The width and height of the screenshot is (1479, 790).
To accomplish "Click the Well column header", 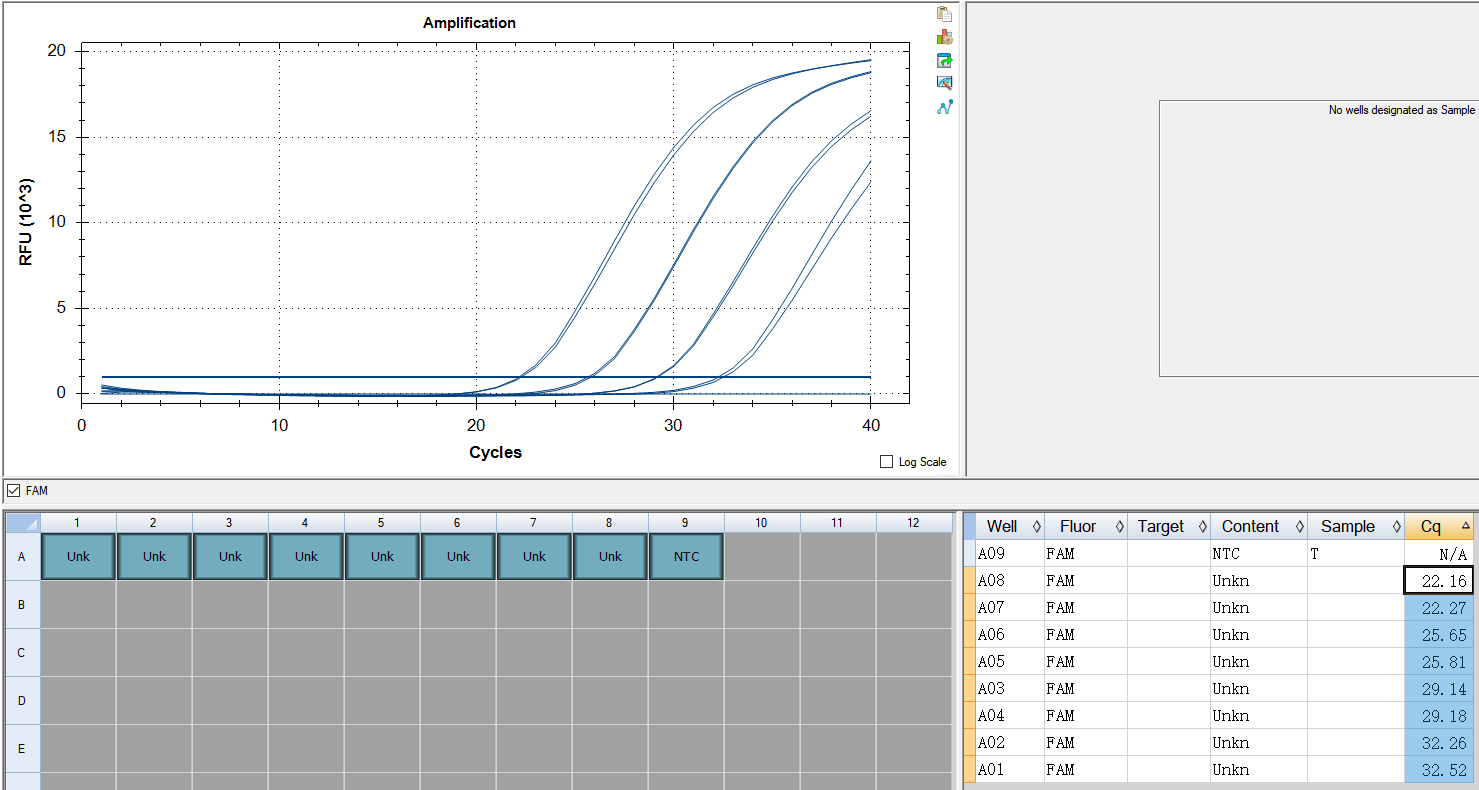I will (x=1008, y=527).
